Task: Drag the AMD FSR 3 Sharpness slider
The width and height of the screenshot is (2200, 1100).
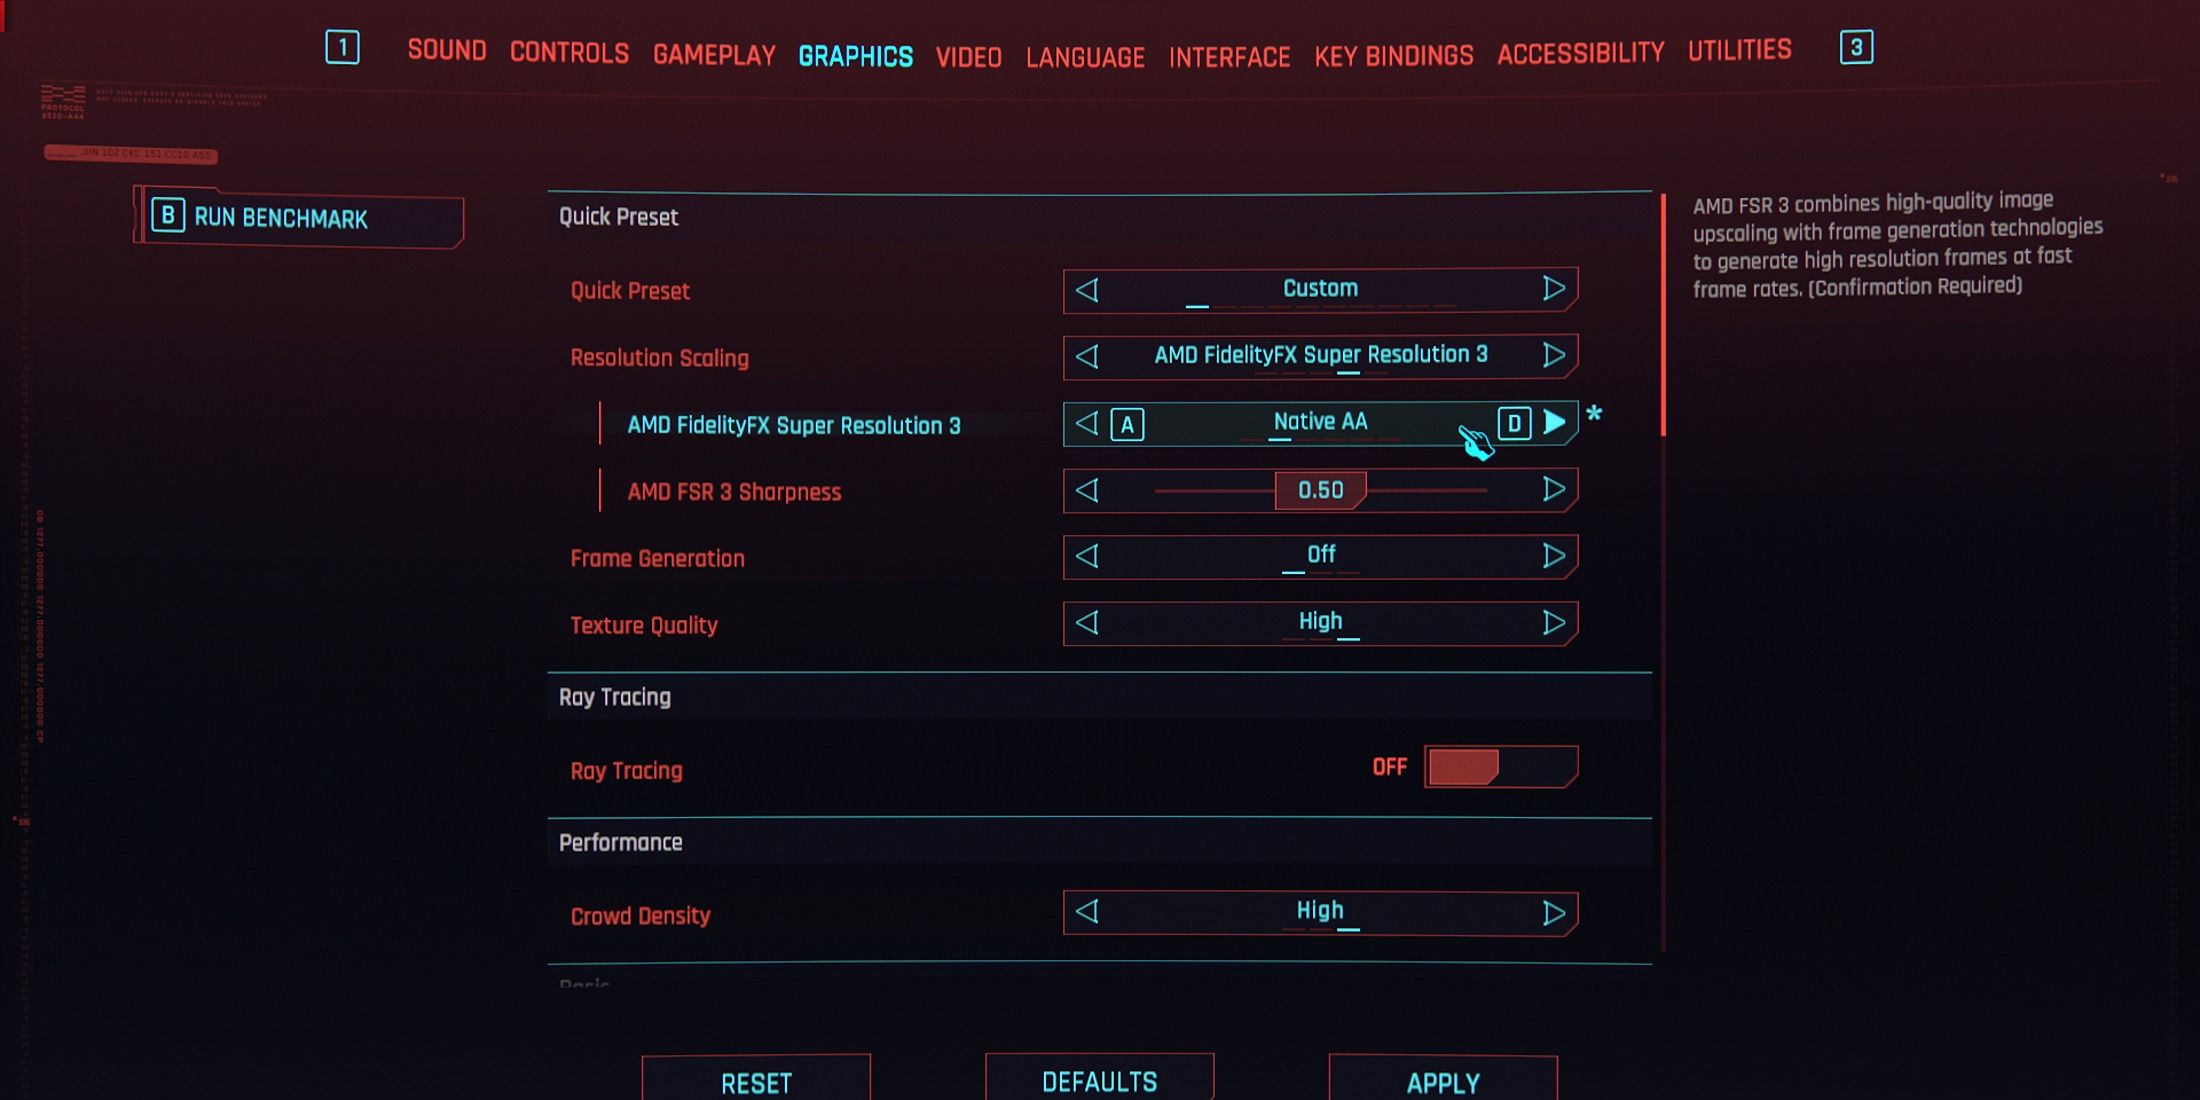Action: 1319,490
